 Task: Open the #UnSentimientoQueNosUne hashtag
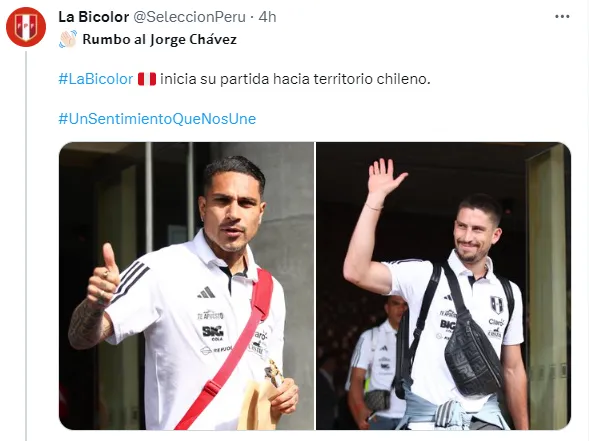pyautogui.click(x=157, y=119)
